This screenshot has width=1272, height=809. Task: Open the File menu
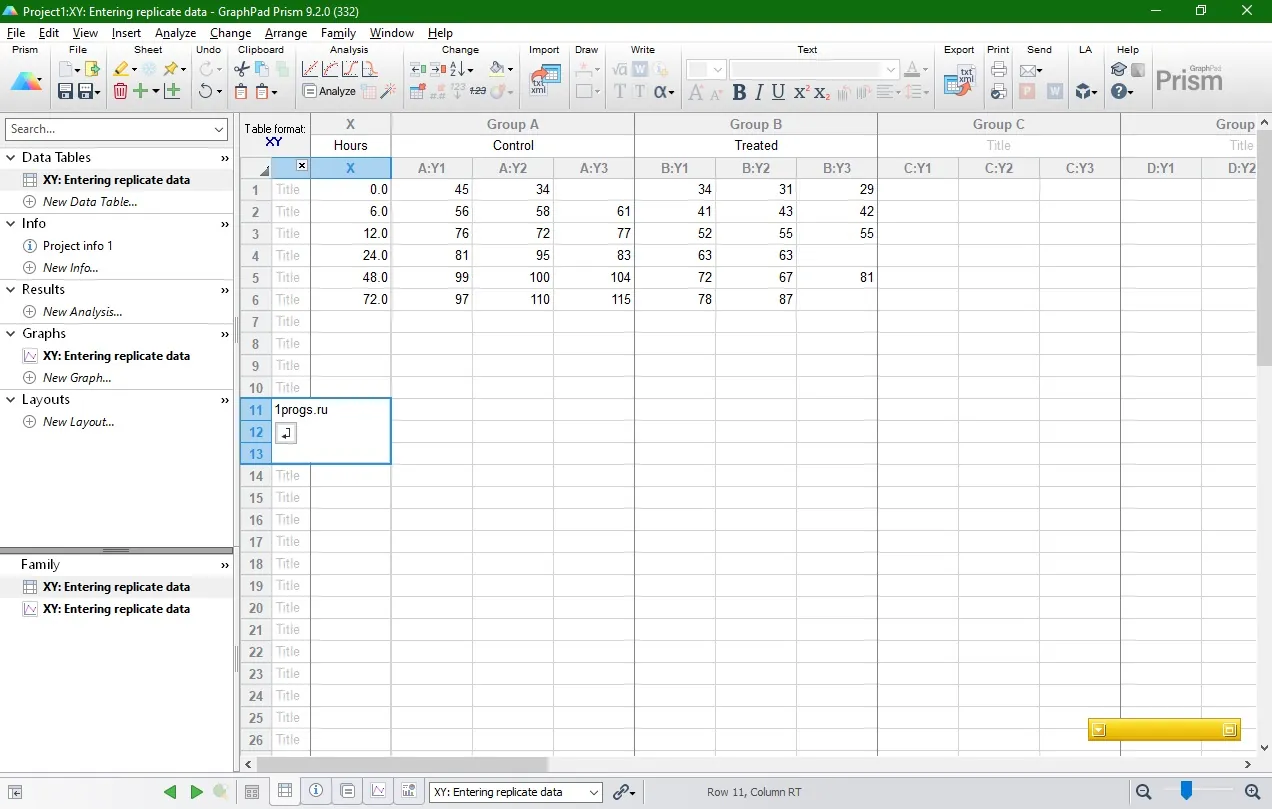15,33
